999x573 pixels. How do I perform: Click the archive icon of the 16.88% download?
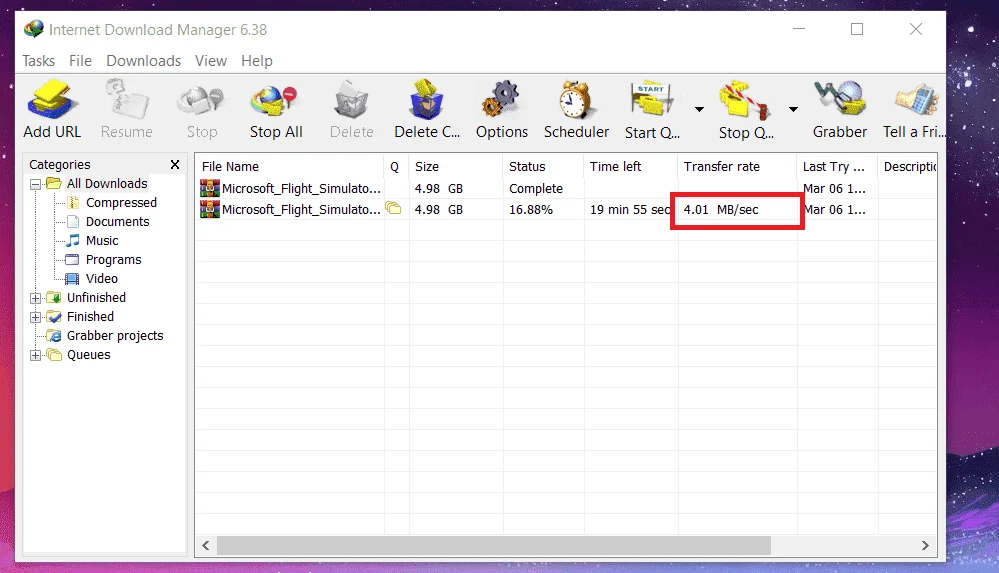pos(210,209)
